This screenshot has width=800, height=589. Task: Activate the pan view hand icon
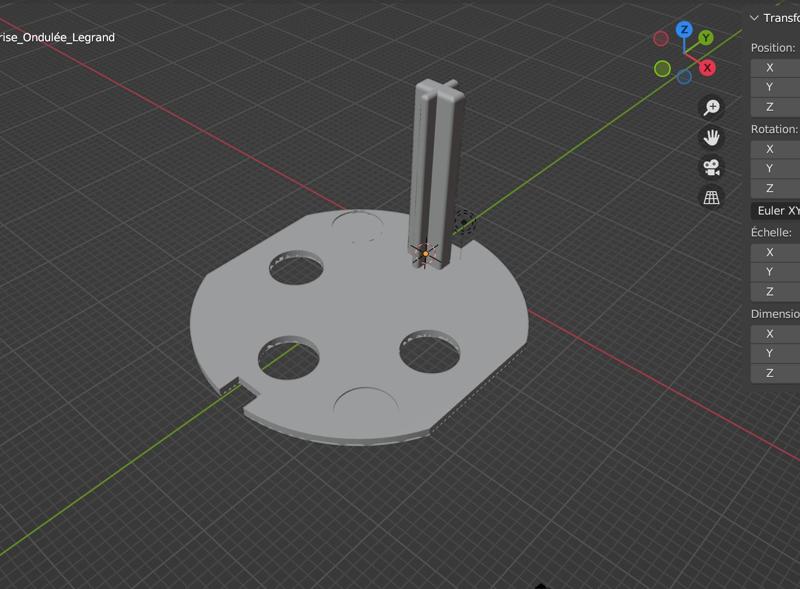[x=711, y=137]
